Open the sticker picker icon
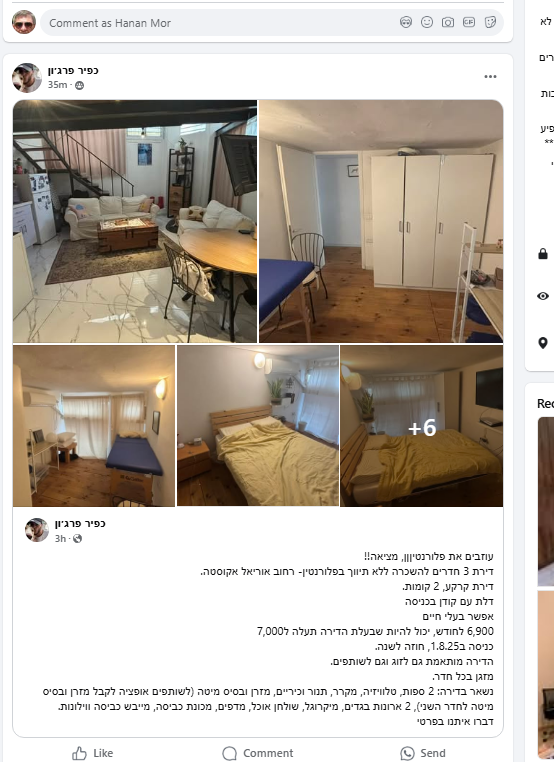Viewport: 554px width, 762px height. (490, 22)
